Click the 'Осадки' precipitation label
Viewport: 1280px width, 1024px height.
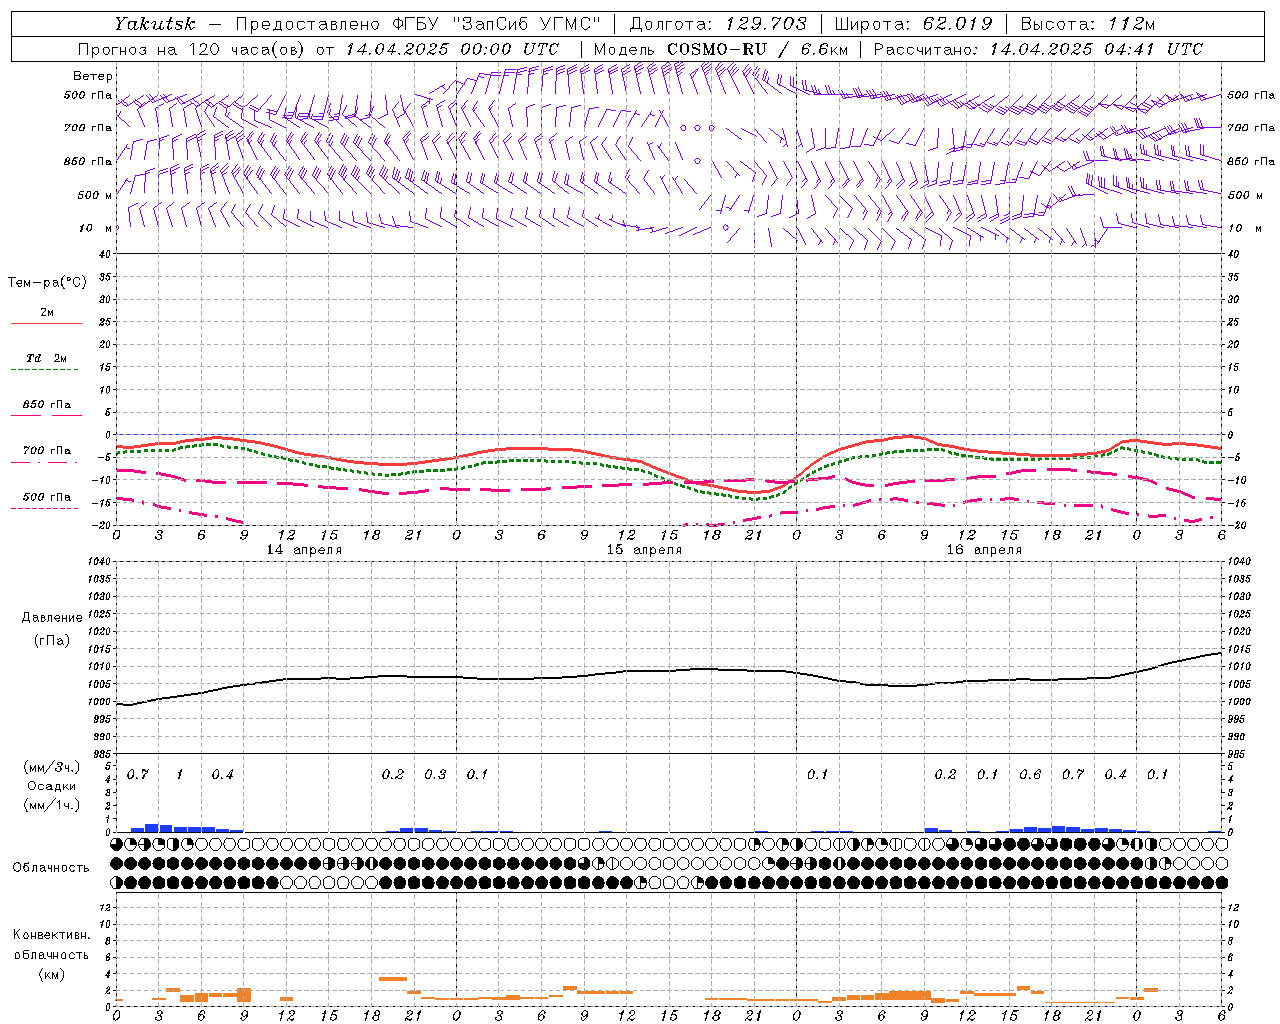click(52, 786)
